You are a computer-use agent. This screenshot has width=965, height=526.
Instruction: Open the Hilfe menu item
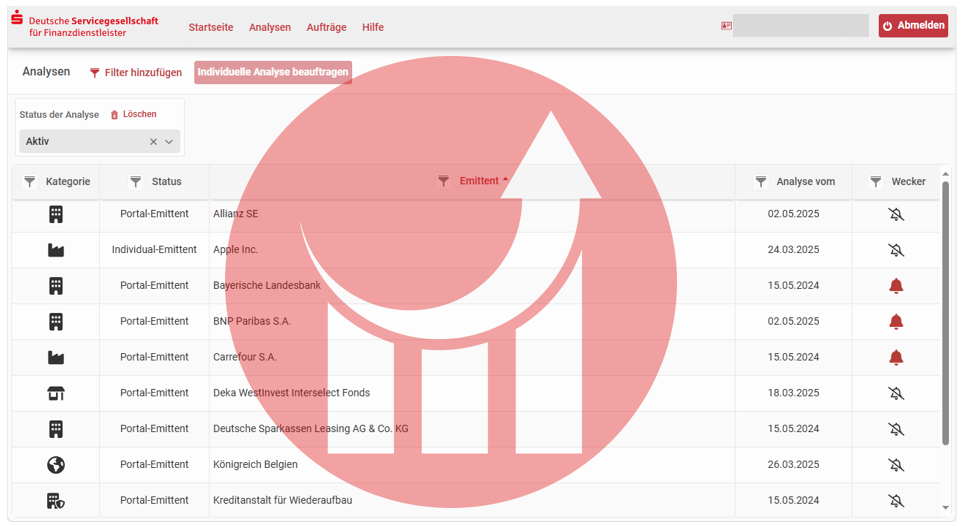point(372,27)
